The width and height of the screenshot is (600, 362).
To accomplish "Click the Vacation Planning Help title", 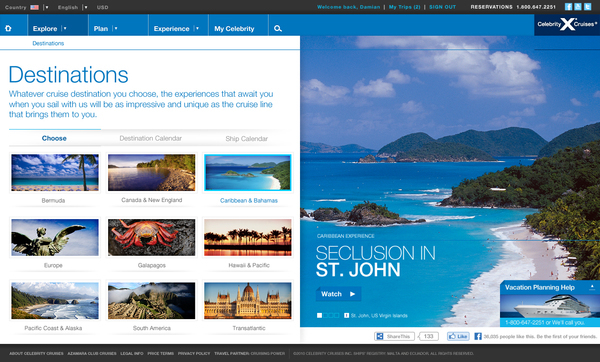I will tap(540, 287).
